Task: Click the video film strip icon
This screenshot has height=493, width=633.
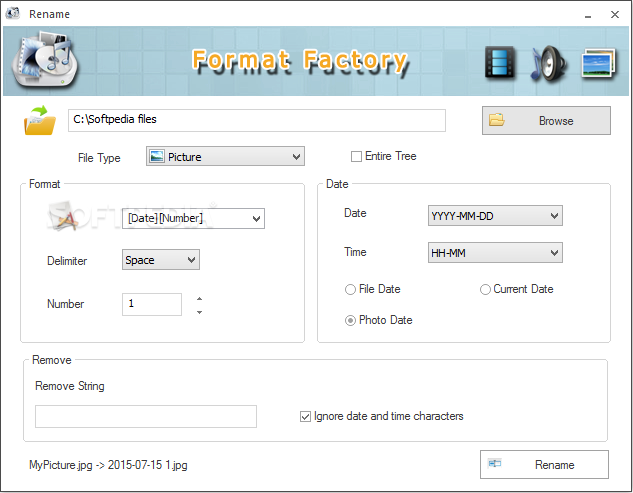Action: [500, 62]
